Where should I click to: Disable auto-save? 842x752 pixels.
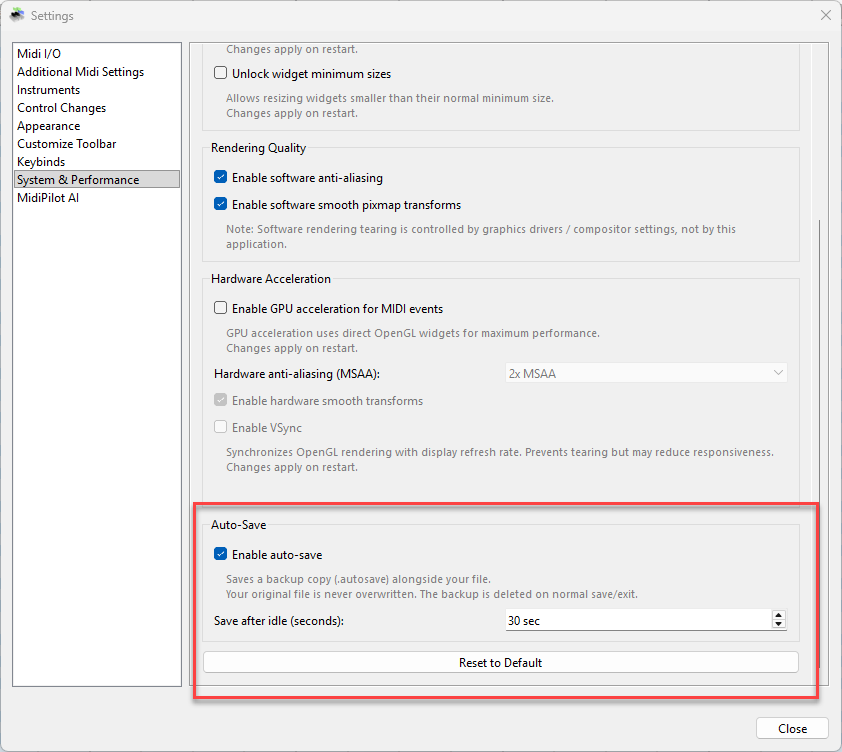point(221,554)
